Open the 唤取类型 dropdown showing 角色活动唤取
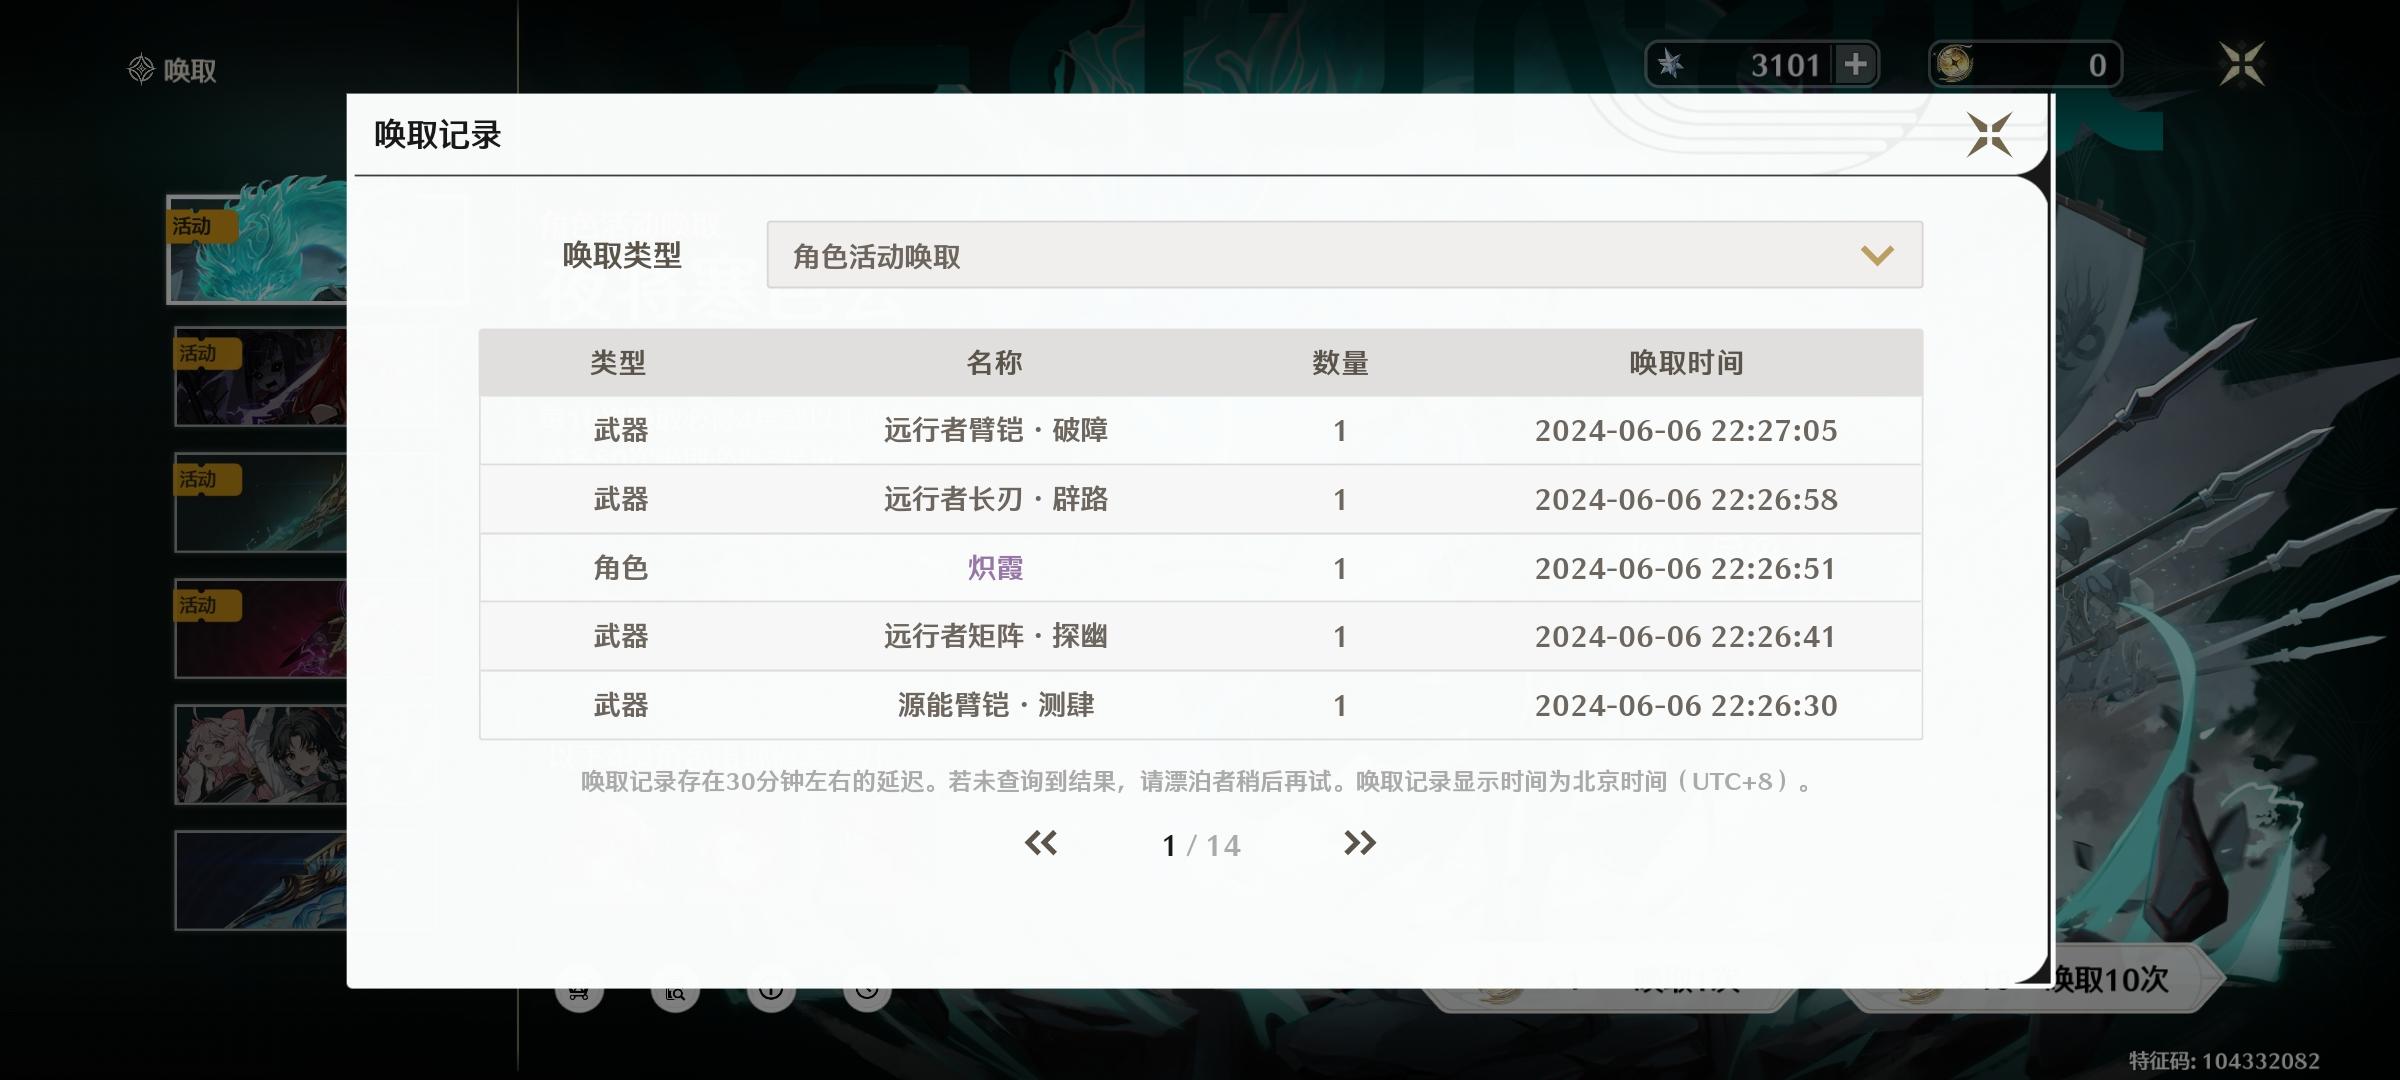Image resolution: width=2400 pixels, height=1080 pixels. [1344, 255]
